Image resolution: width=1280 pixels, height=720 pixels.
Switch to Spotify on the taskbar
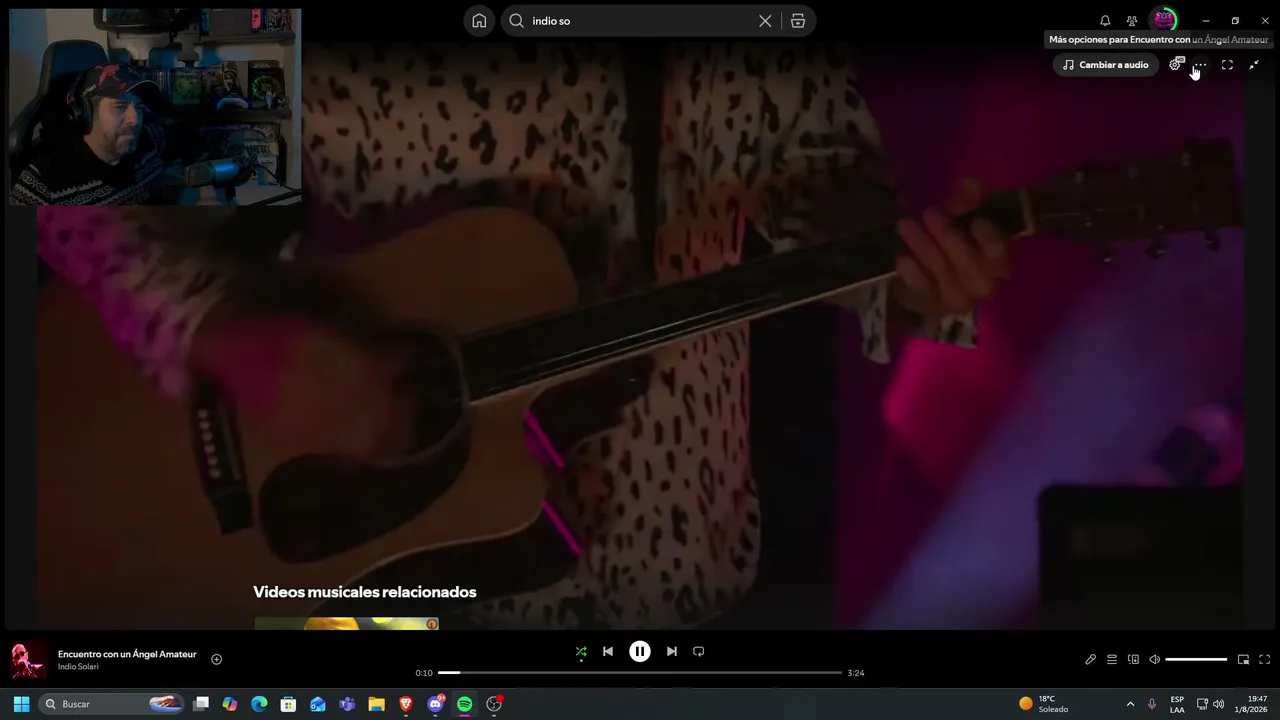point(465,704)
